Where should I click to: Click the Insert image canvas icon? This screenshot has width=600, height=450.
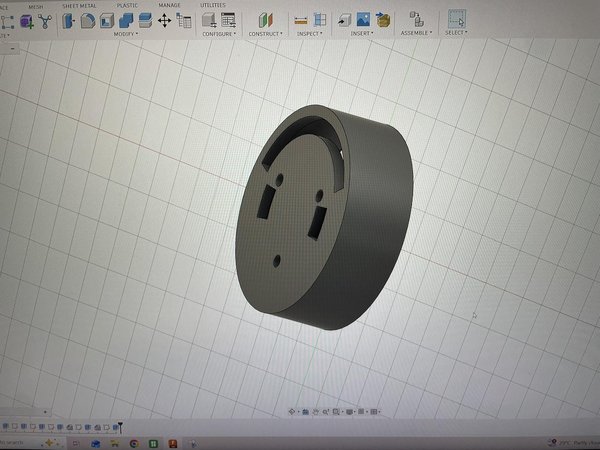363,19
